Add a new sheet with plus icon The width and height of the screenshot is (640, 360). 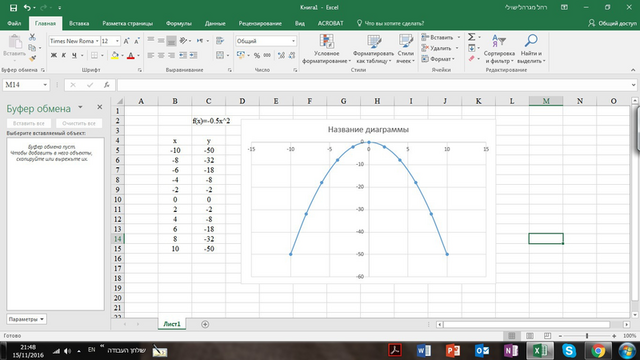tap(205, 324)
